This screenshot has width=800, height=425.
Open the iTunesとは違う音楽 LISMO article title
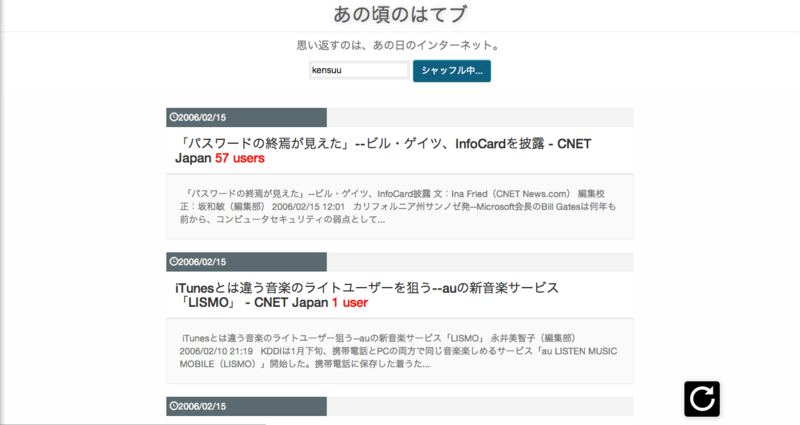(x=367, y=295)
